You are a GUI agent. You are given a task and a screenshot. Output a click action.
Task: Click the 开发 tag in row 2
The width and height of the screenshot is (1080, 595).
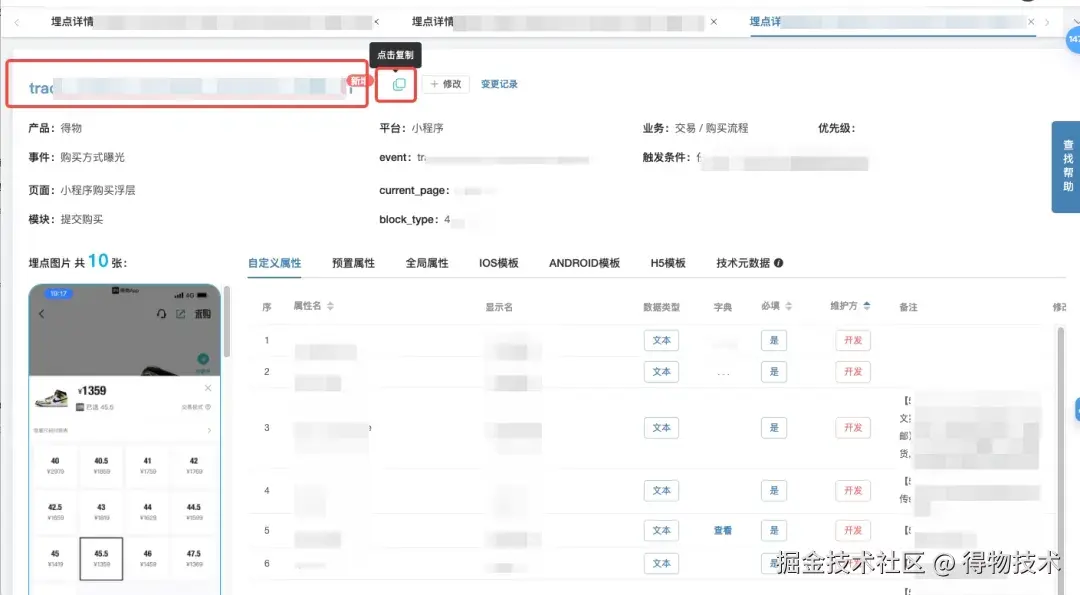853,372
